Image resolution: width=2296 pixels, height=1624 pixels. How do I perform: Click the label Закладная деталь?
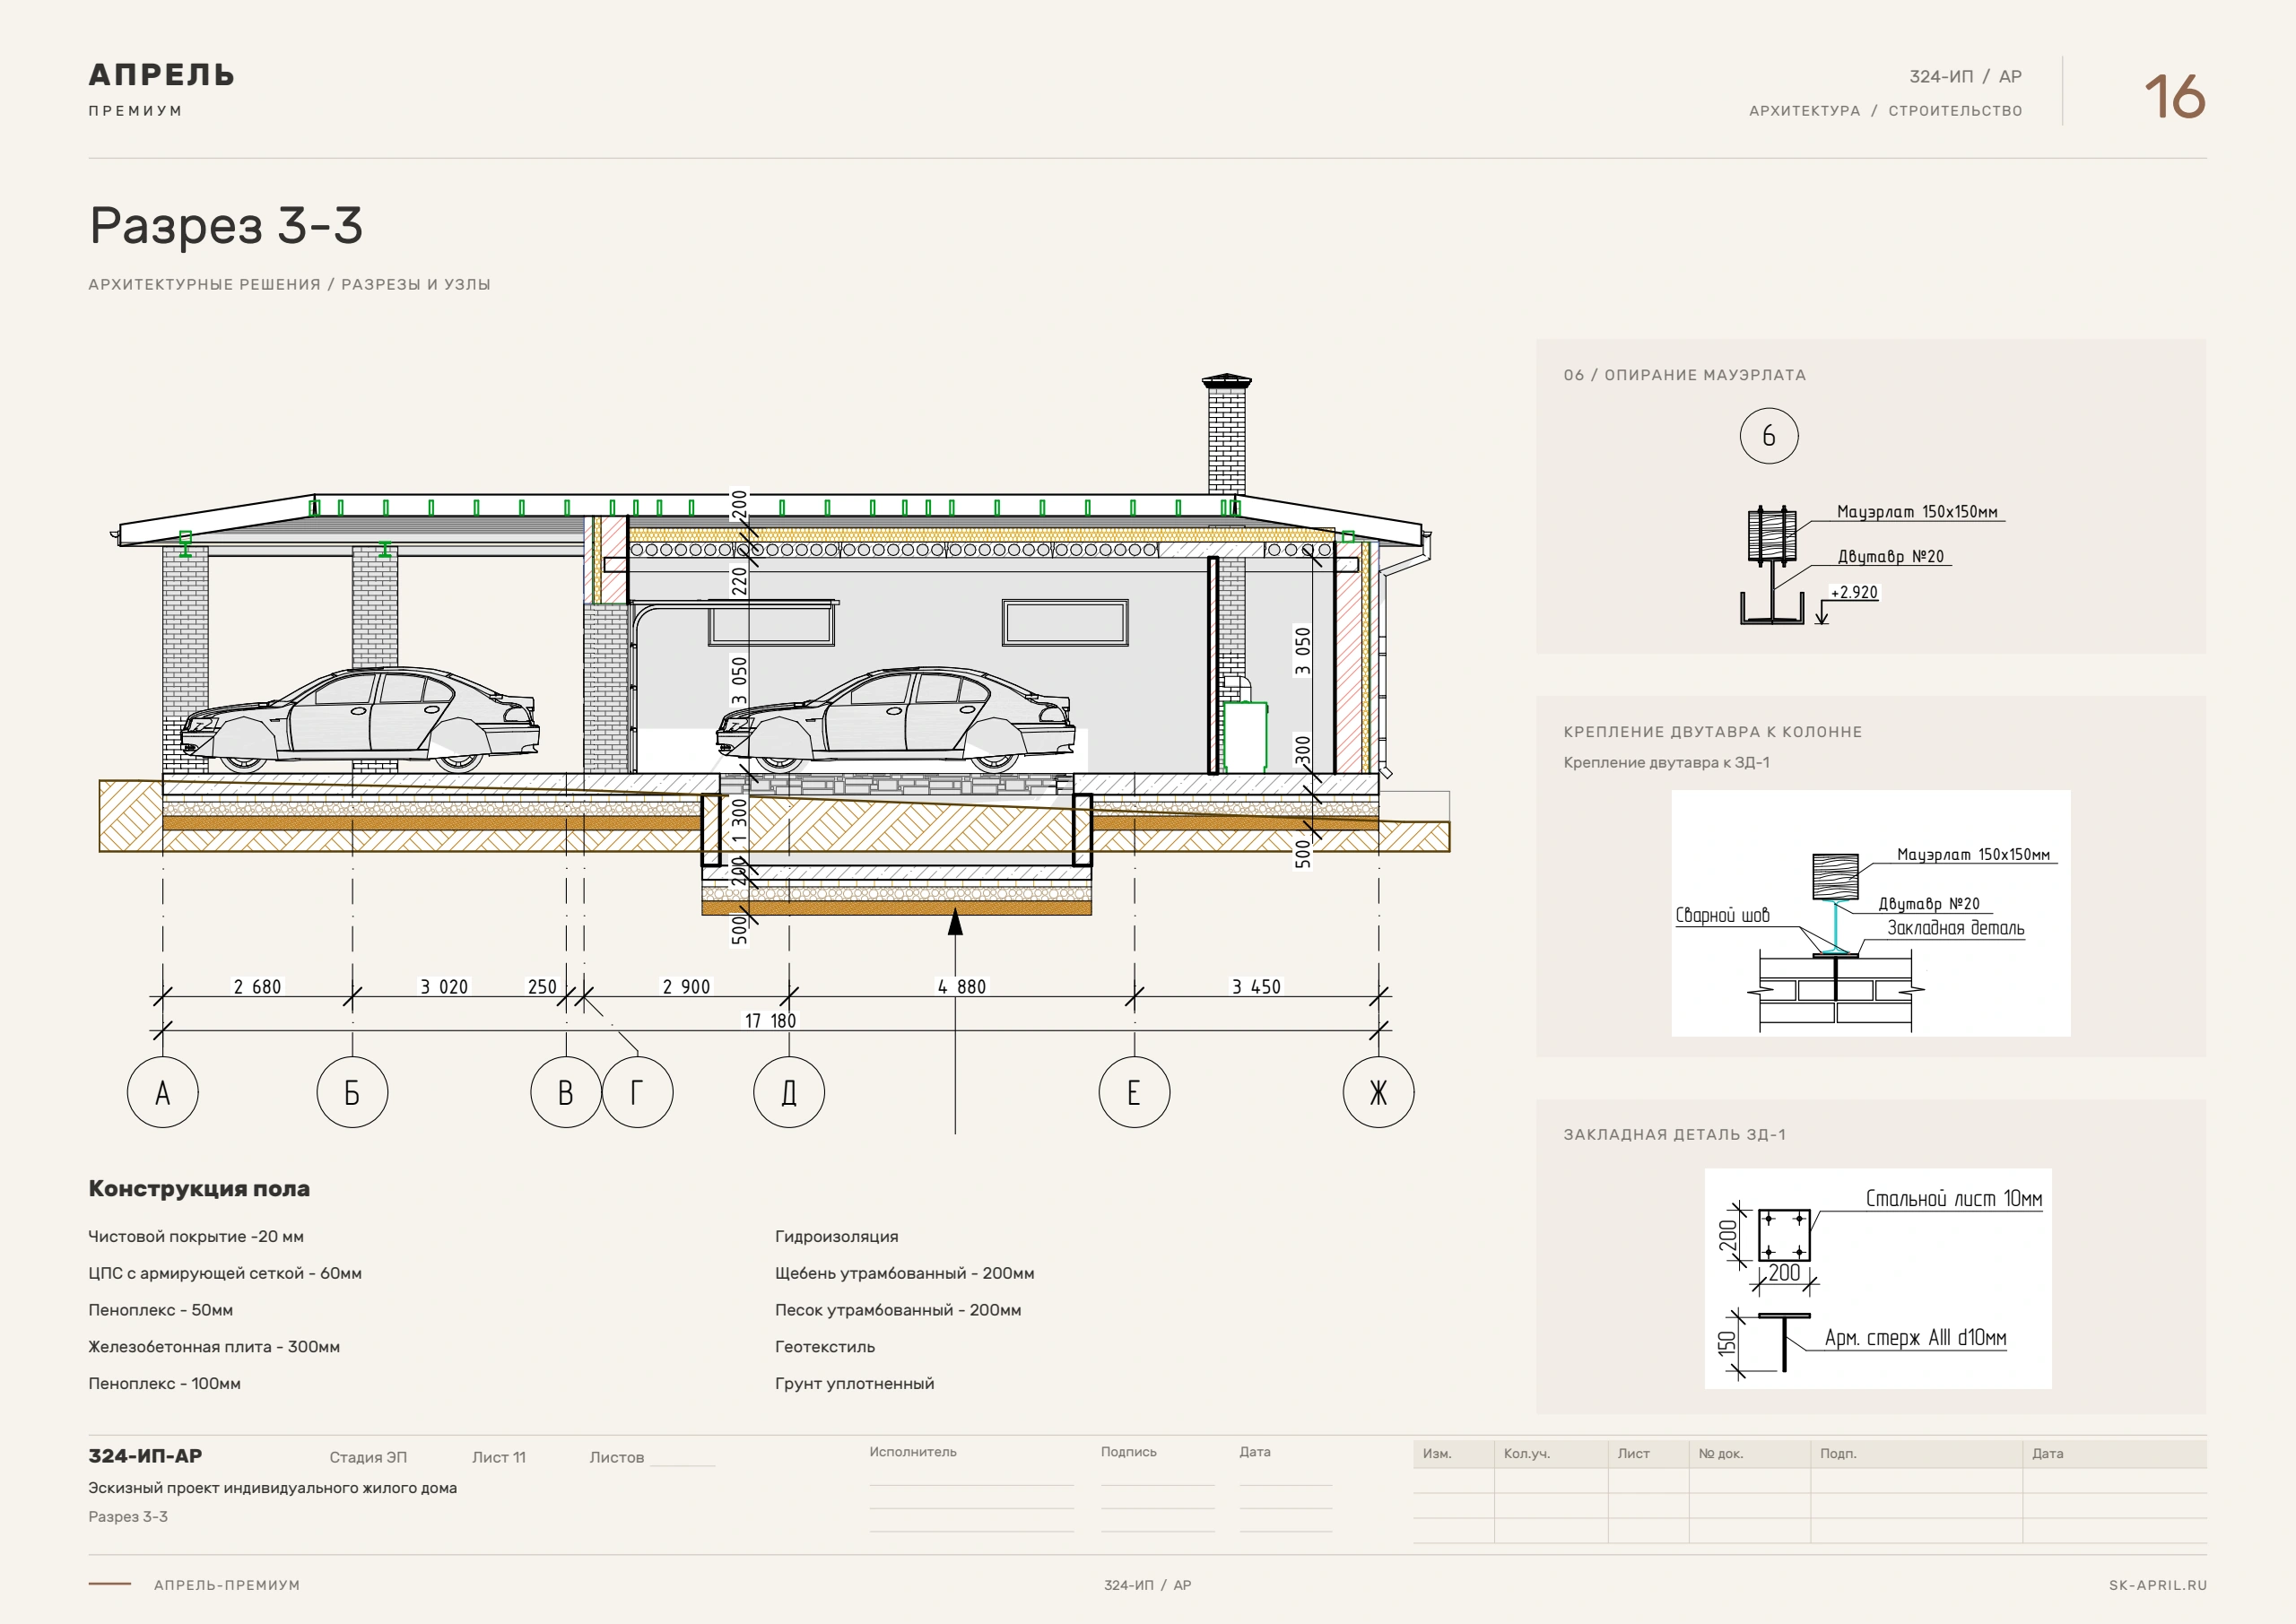click(1955, 928)
